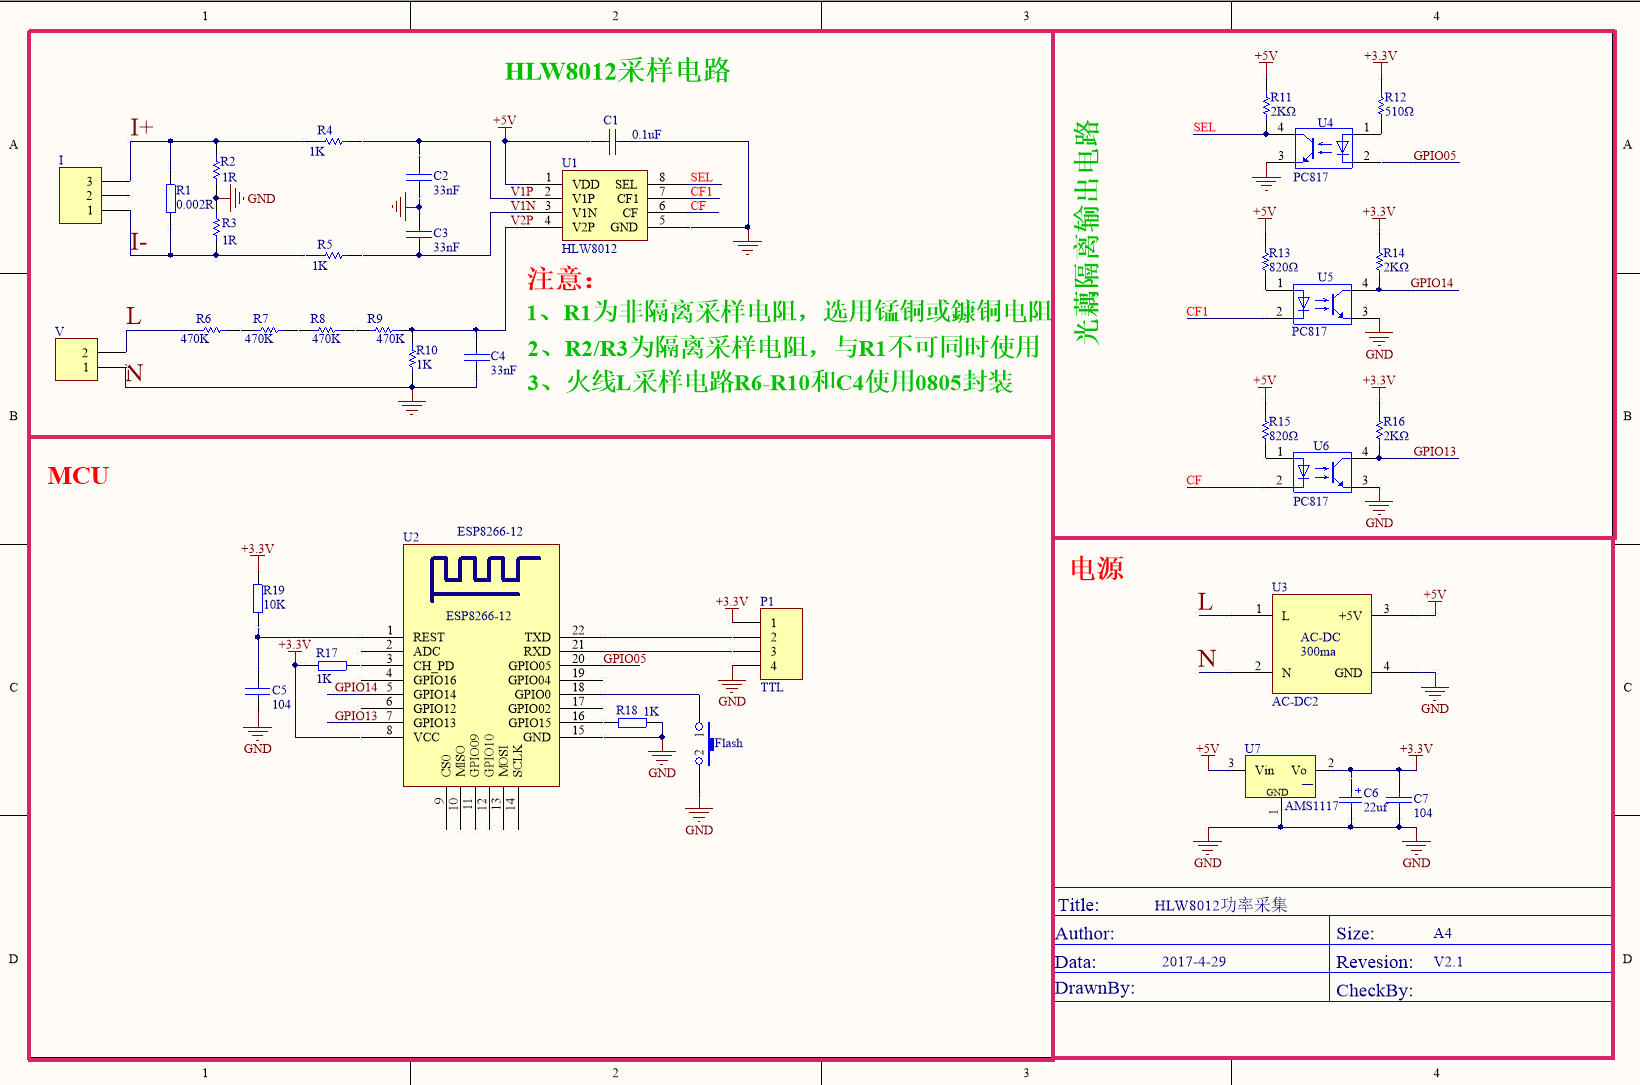Select the V input connector block

click(76, 359)
